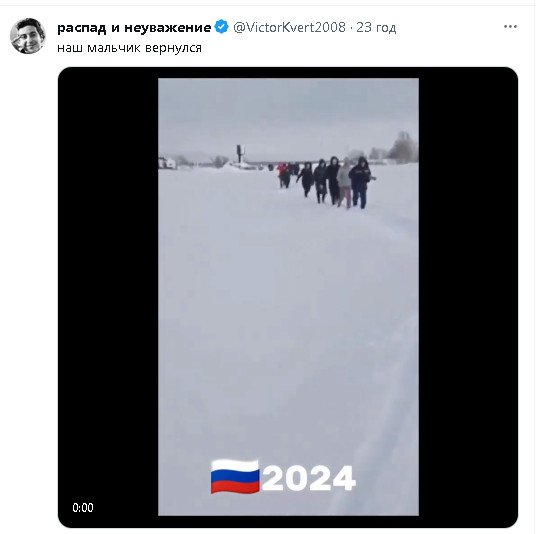
Task: Click the tweet text наш мальчик вернулся
Action: point(129,48)
